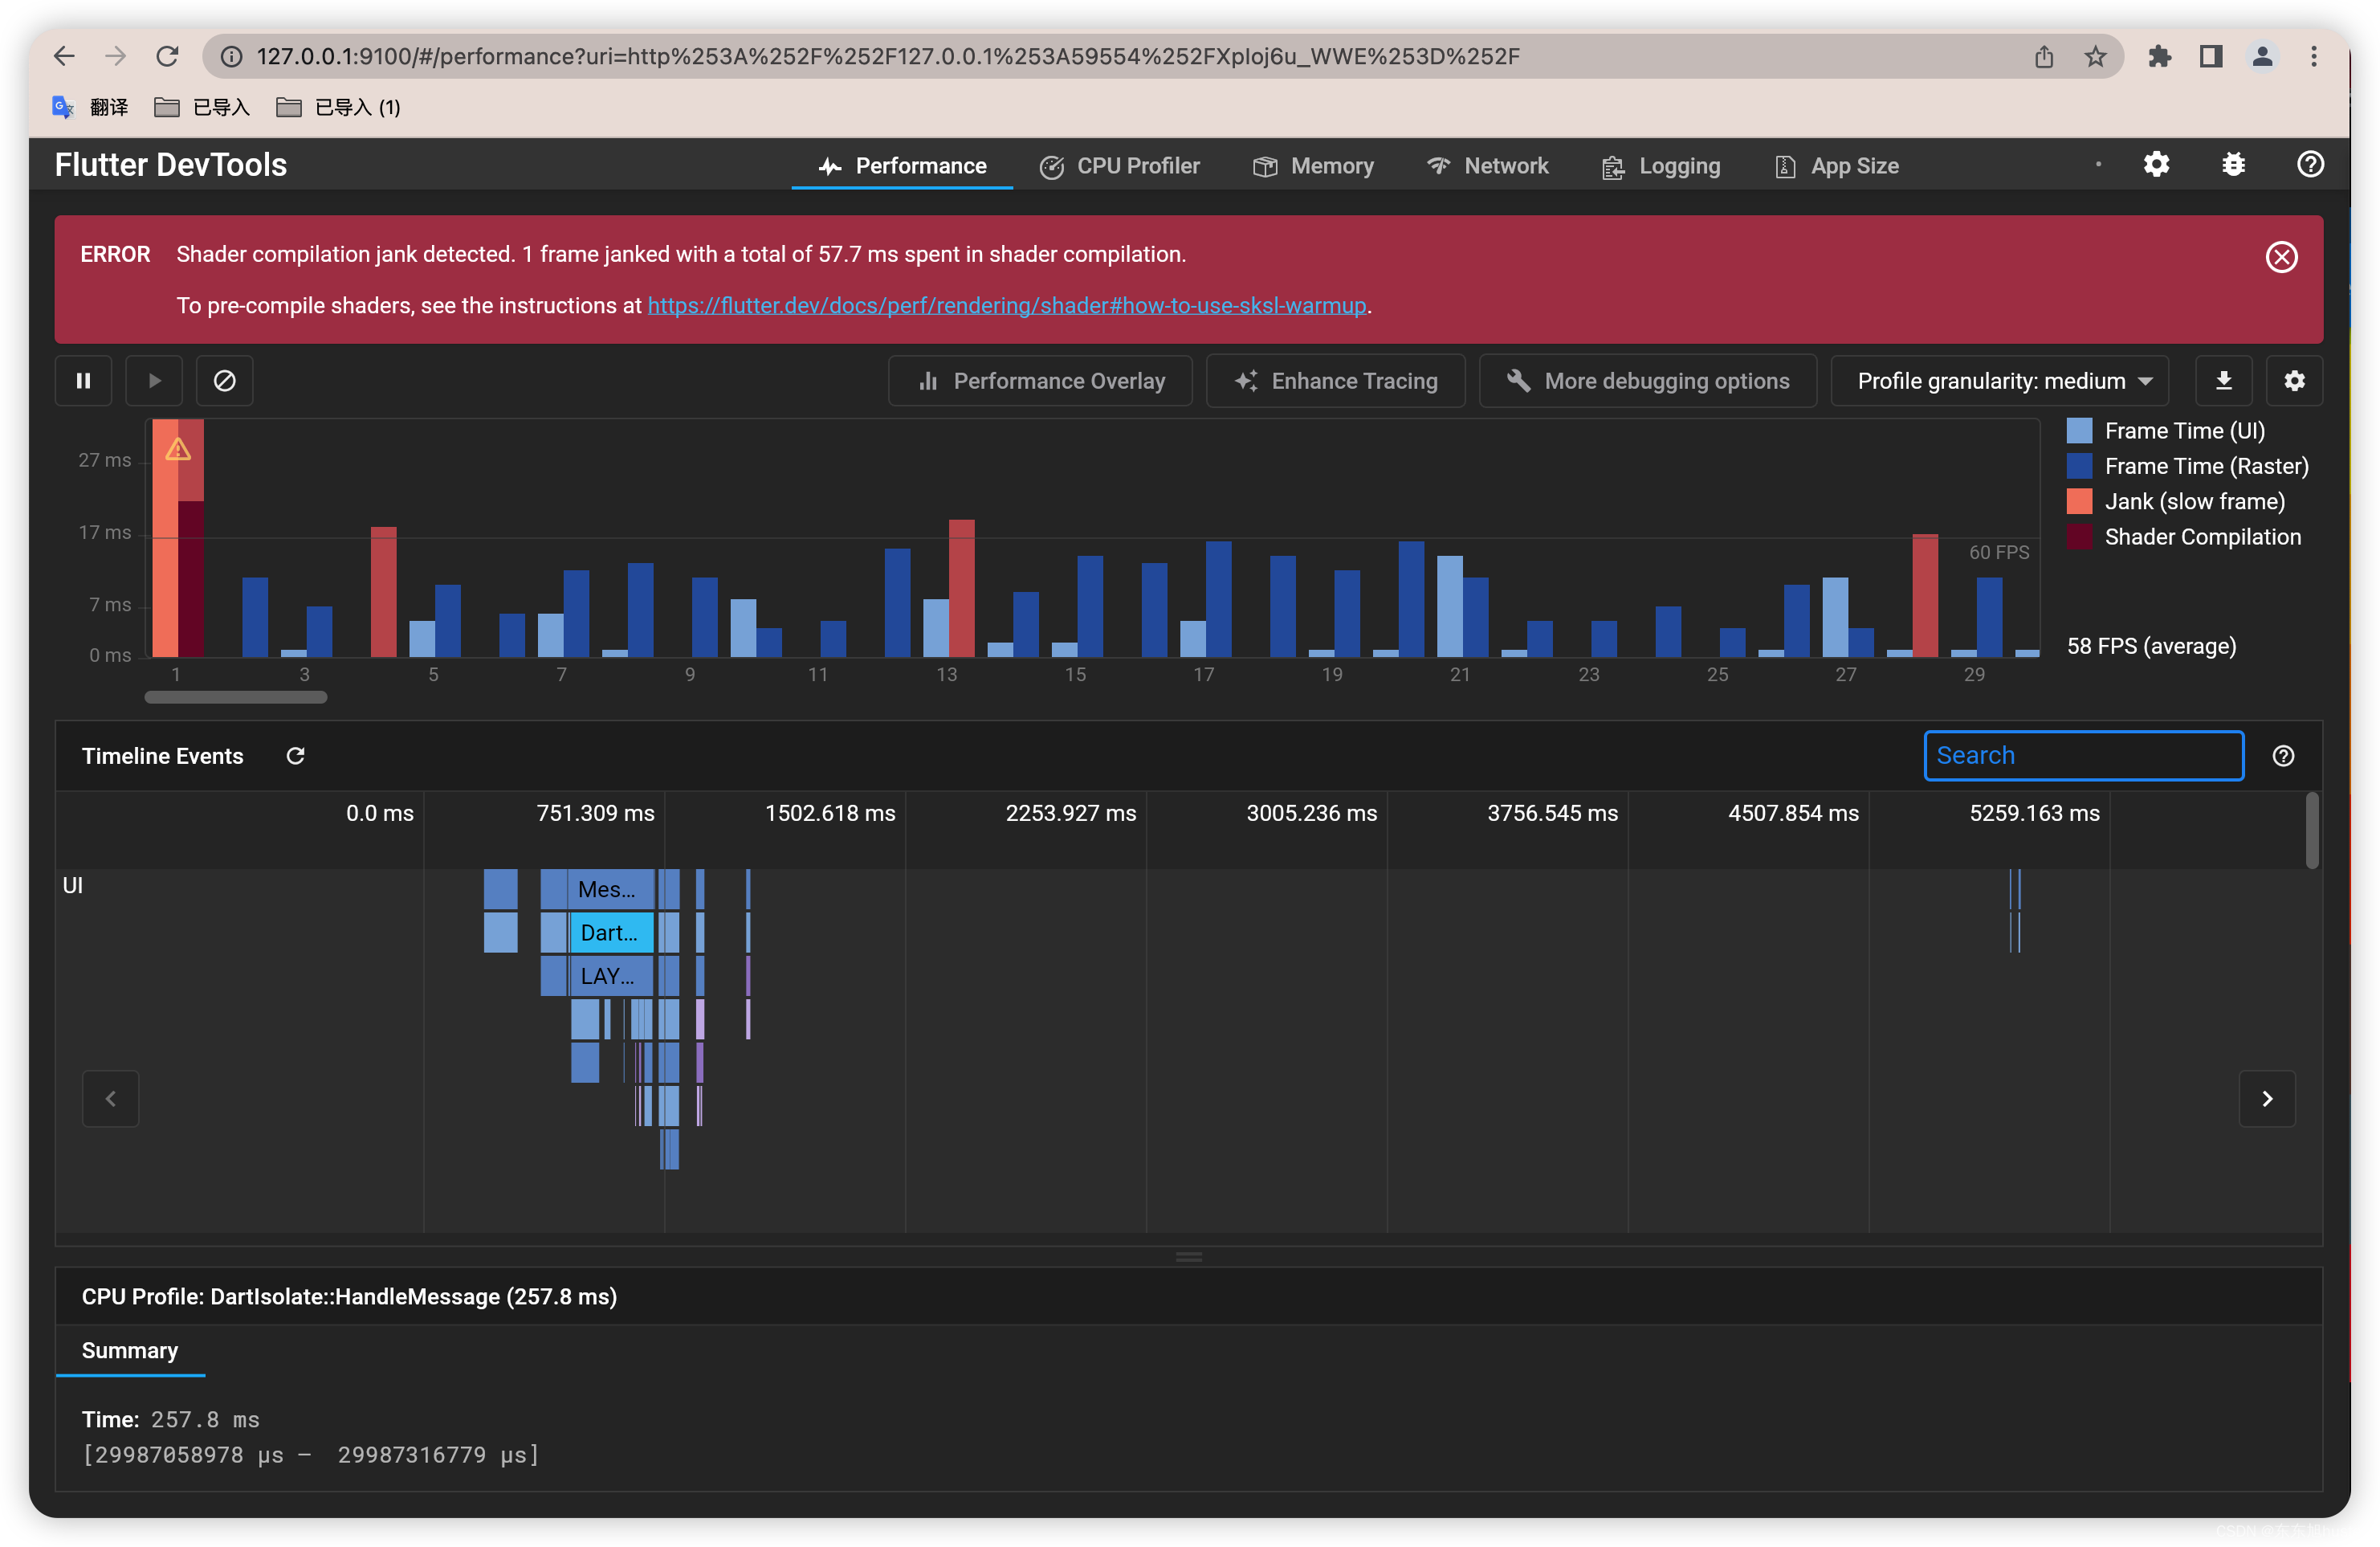The image size is (2380, 1547).
Task: Switch to the CPU Profiler tab
Action: click(1120, 166)
